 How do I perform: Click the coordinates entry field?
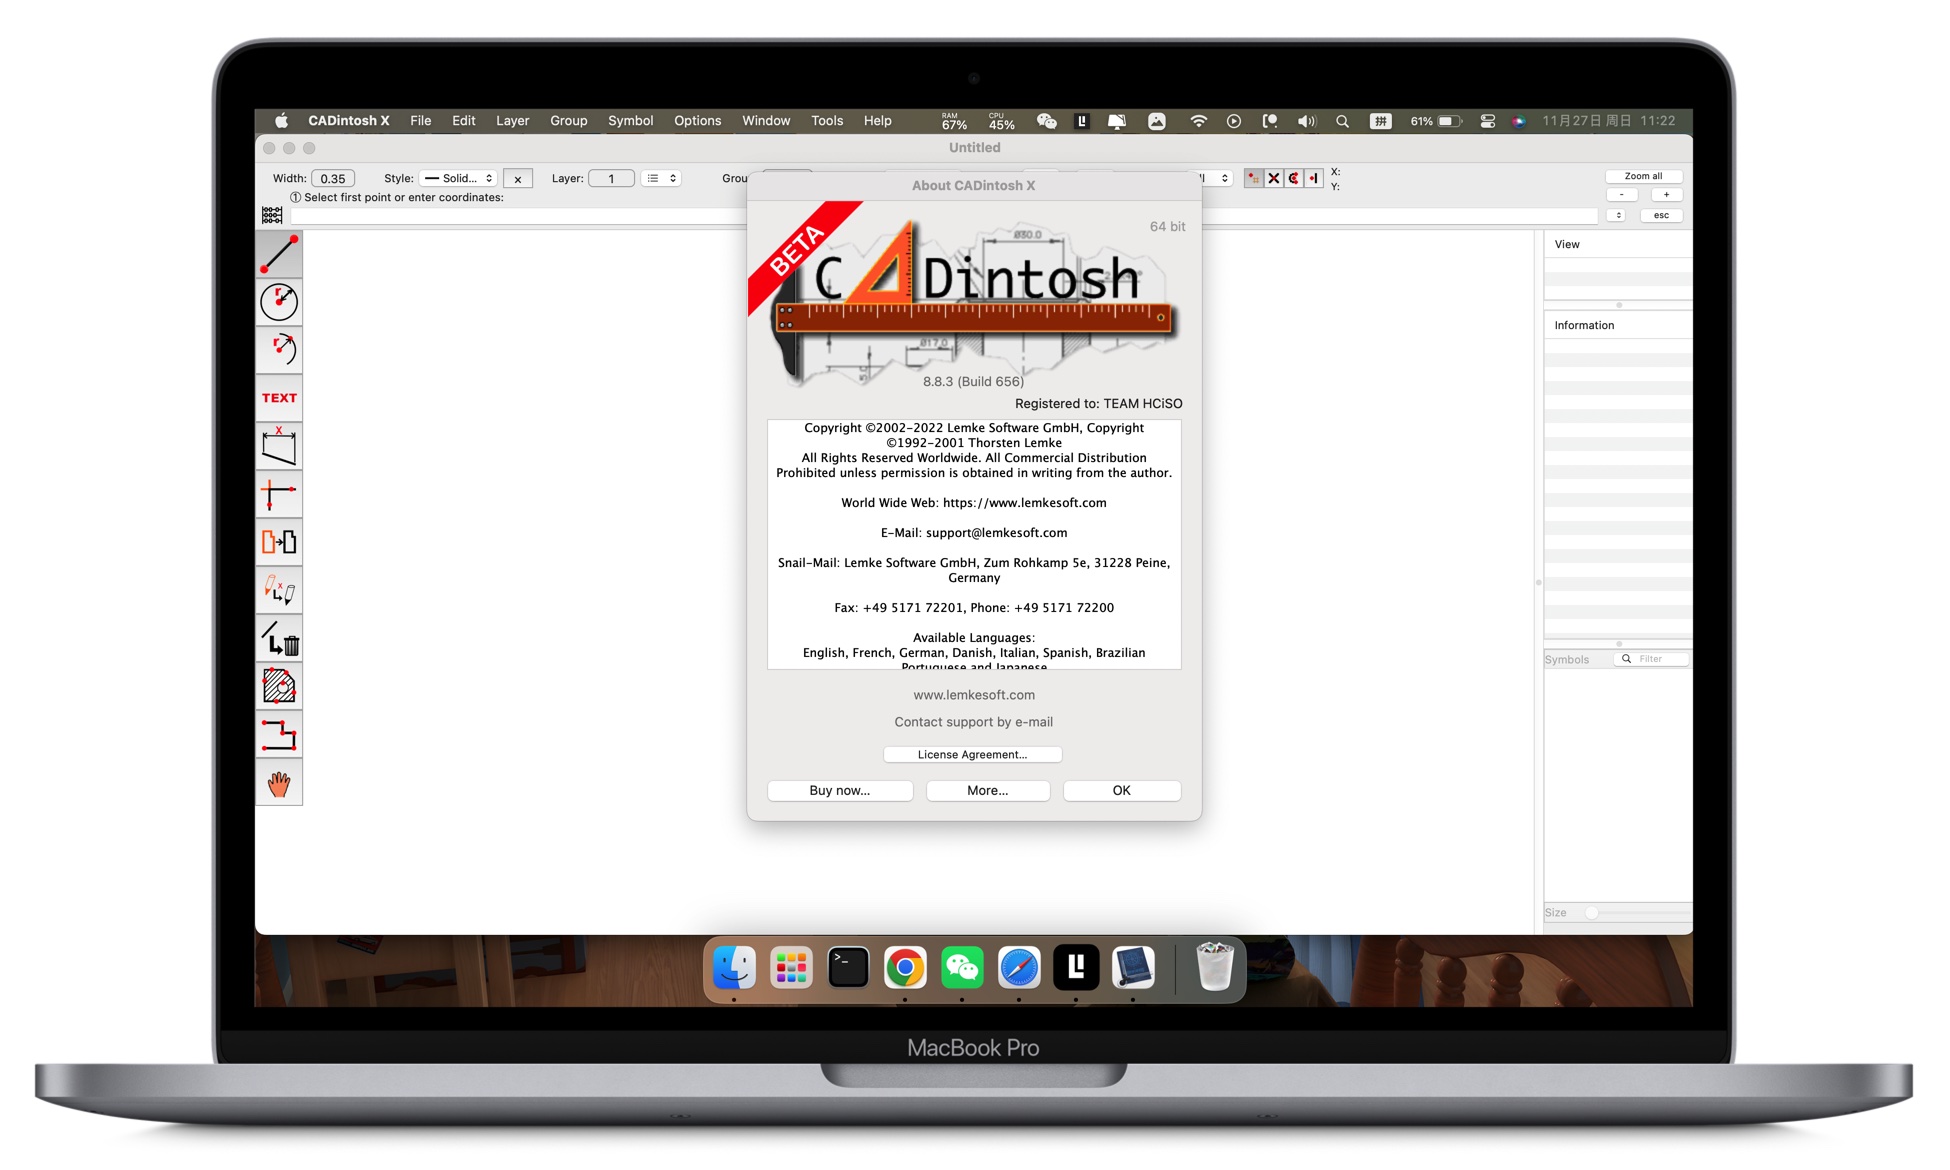(518, 215)
